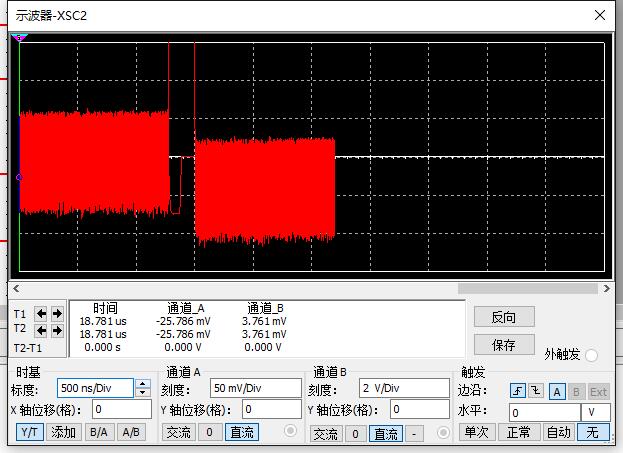Click the 时间 column header
The height and width of the screenshot is (453, 623).
pos(105,308)
